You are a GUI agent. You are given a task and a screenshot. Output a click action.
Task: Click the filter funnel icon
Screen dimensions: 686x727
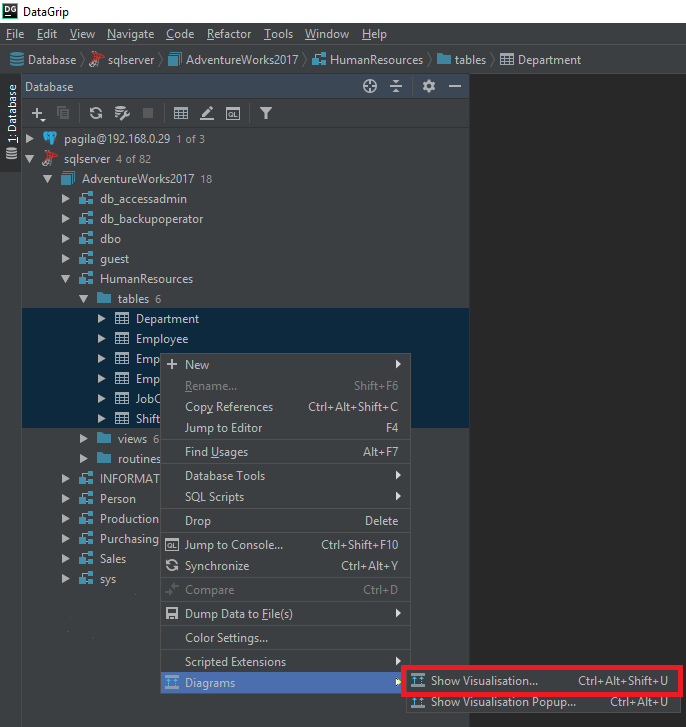pyautogui.click(x=266, y=114)
